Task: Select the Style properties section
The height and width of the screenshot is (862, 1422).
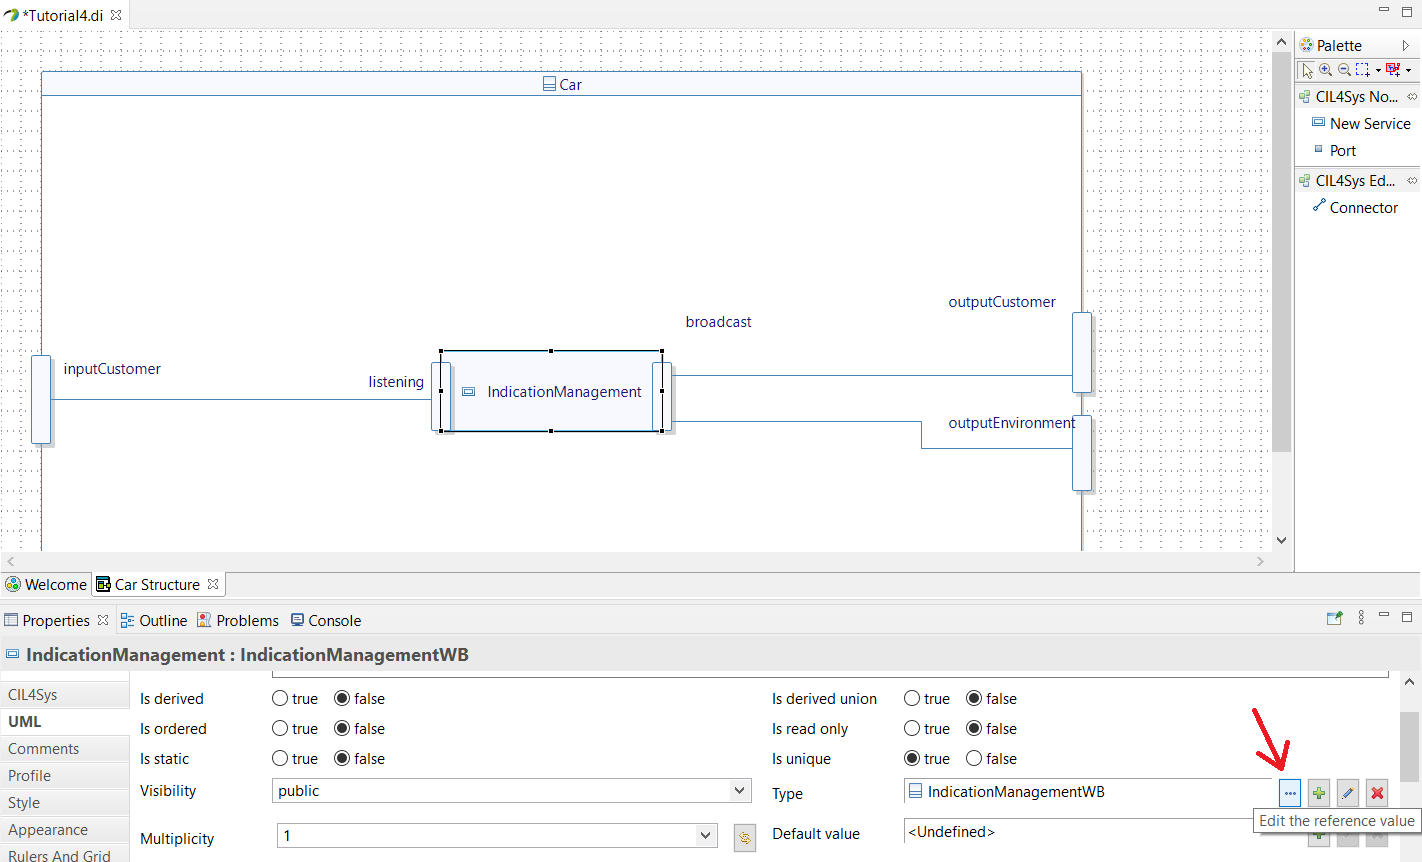Action: pyautogui.click(x=65, y=803)
